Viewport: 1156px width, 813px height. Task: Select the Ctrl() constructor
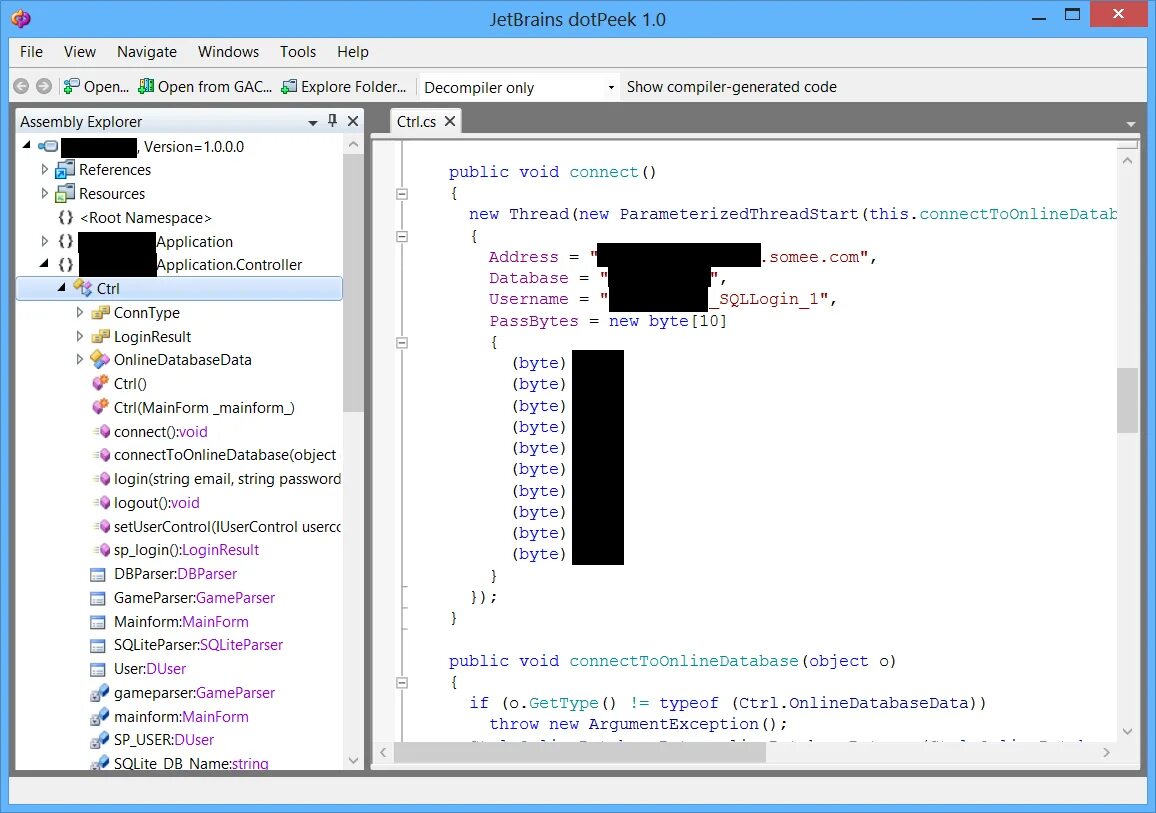click(130, 384)
